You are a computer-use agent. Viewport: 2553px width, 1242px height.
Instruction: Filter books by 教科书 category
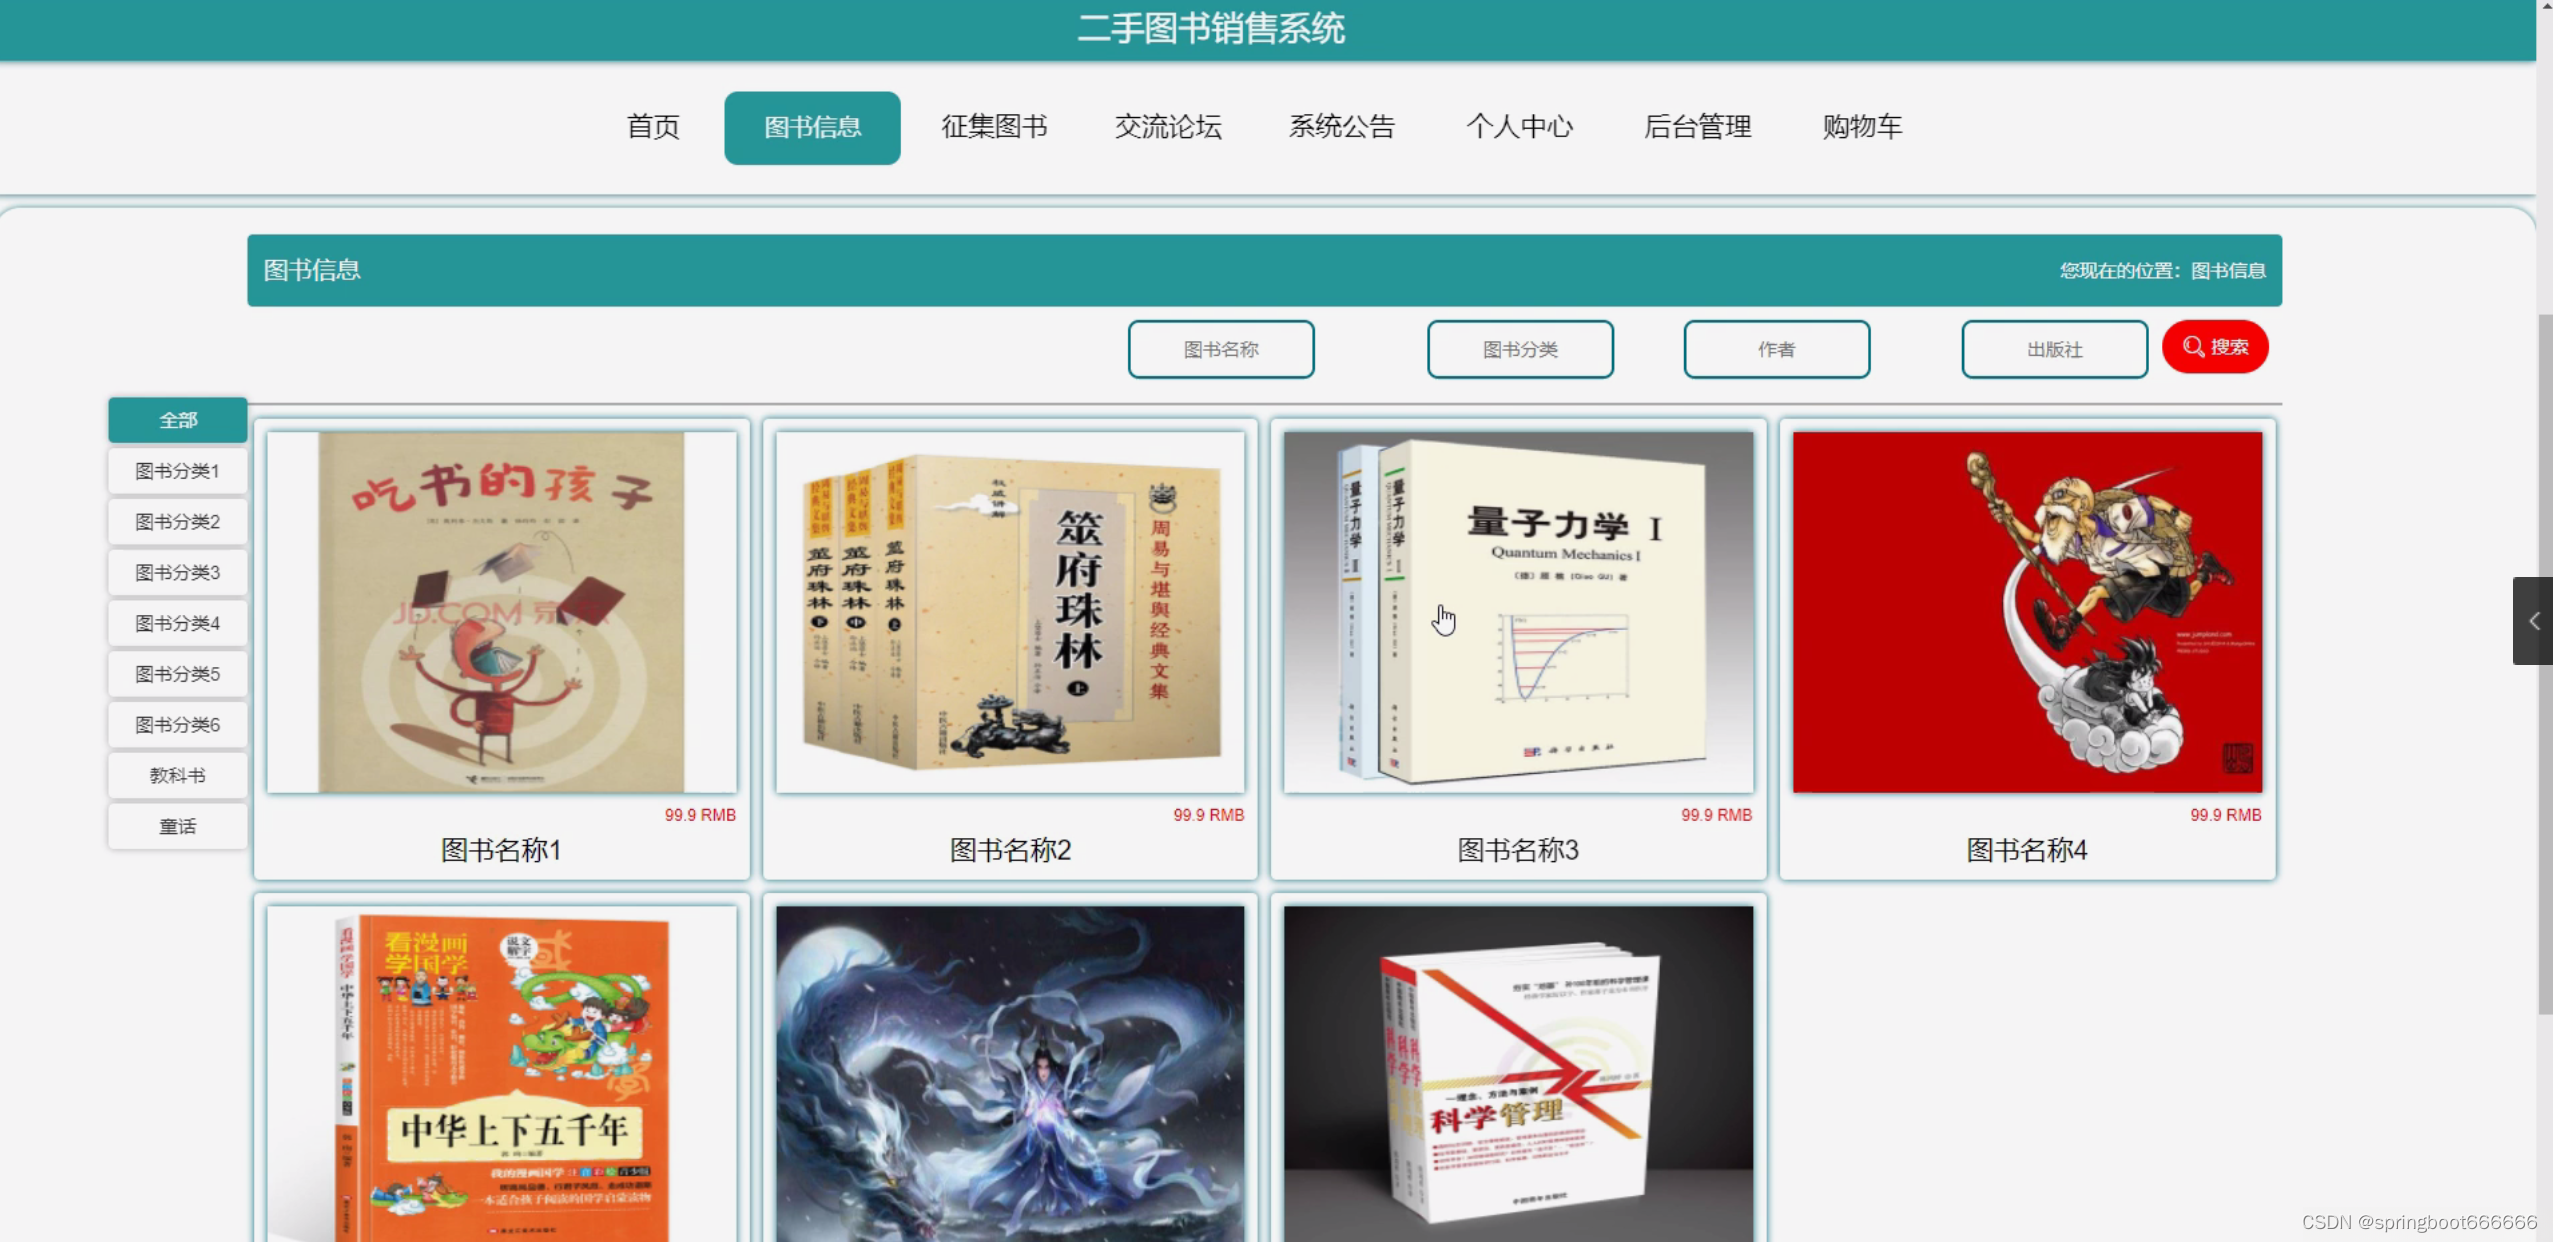click(x=178, y=775)
